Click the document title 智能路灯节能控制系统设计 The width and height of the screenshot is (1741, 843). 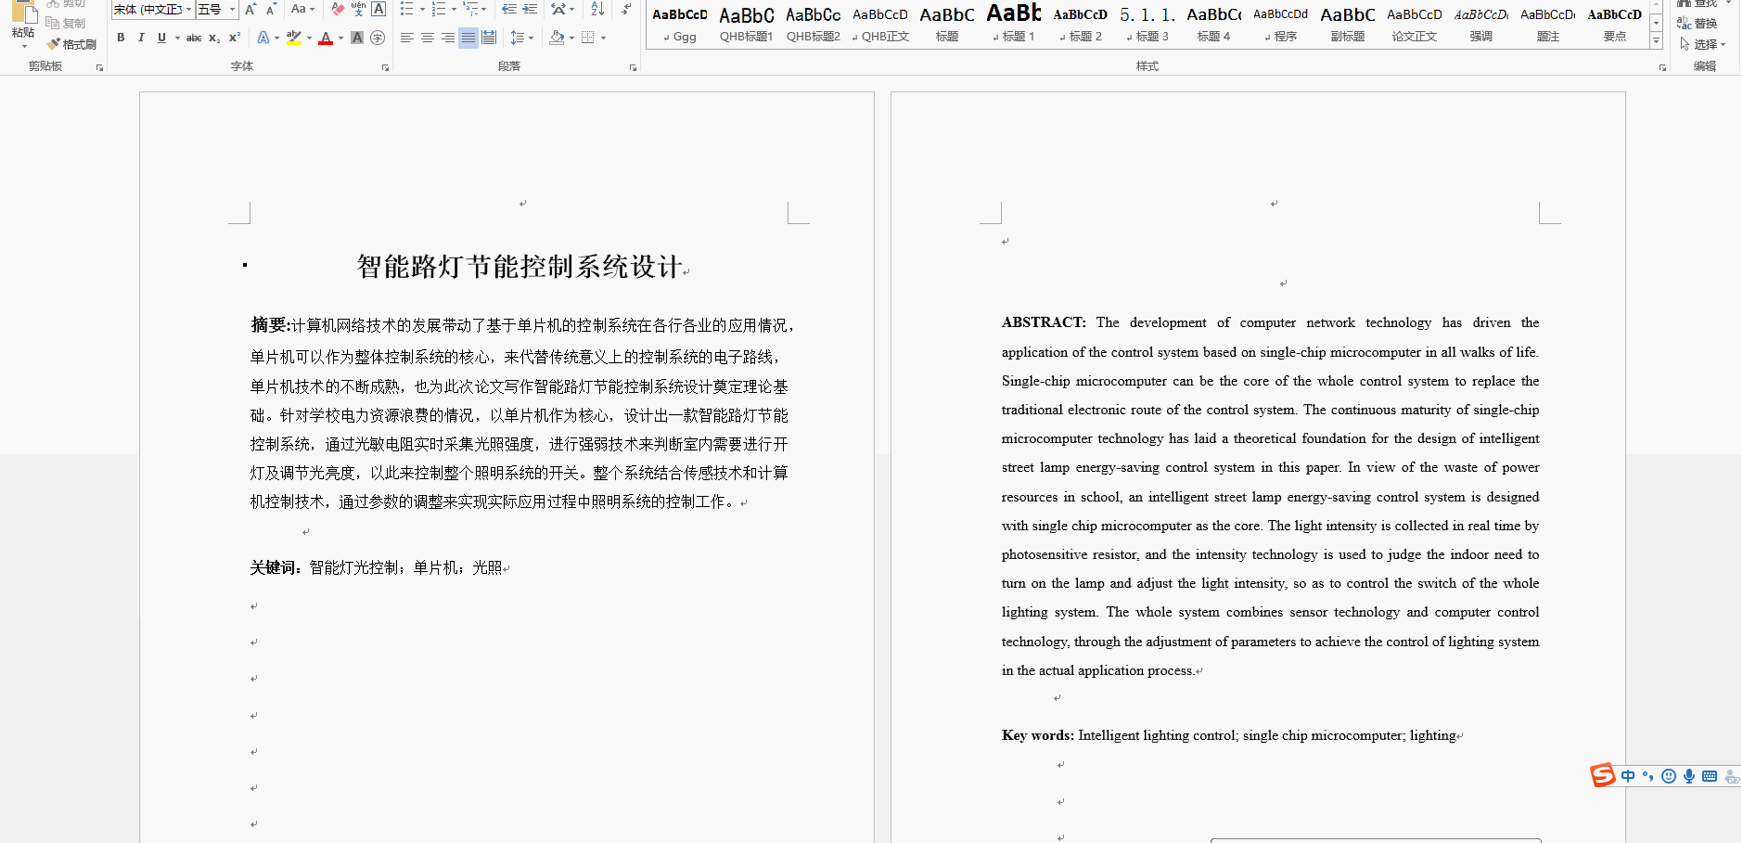(x=520, y=266)
